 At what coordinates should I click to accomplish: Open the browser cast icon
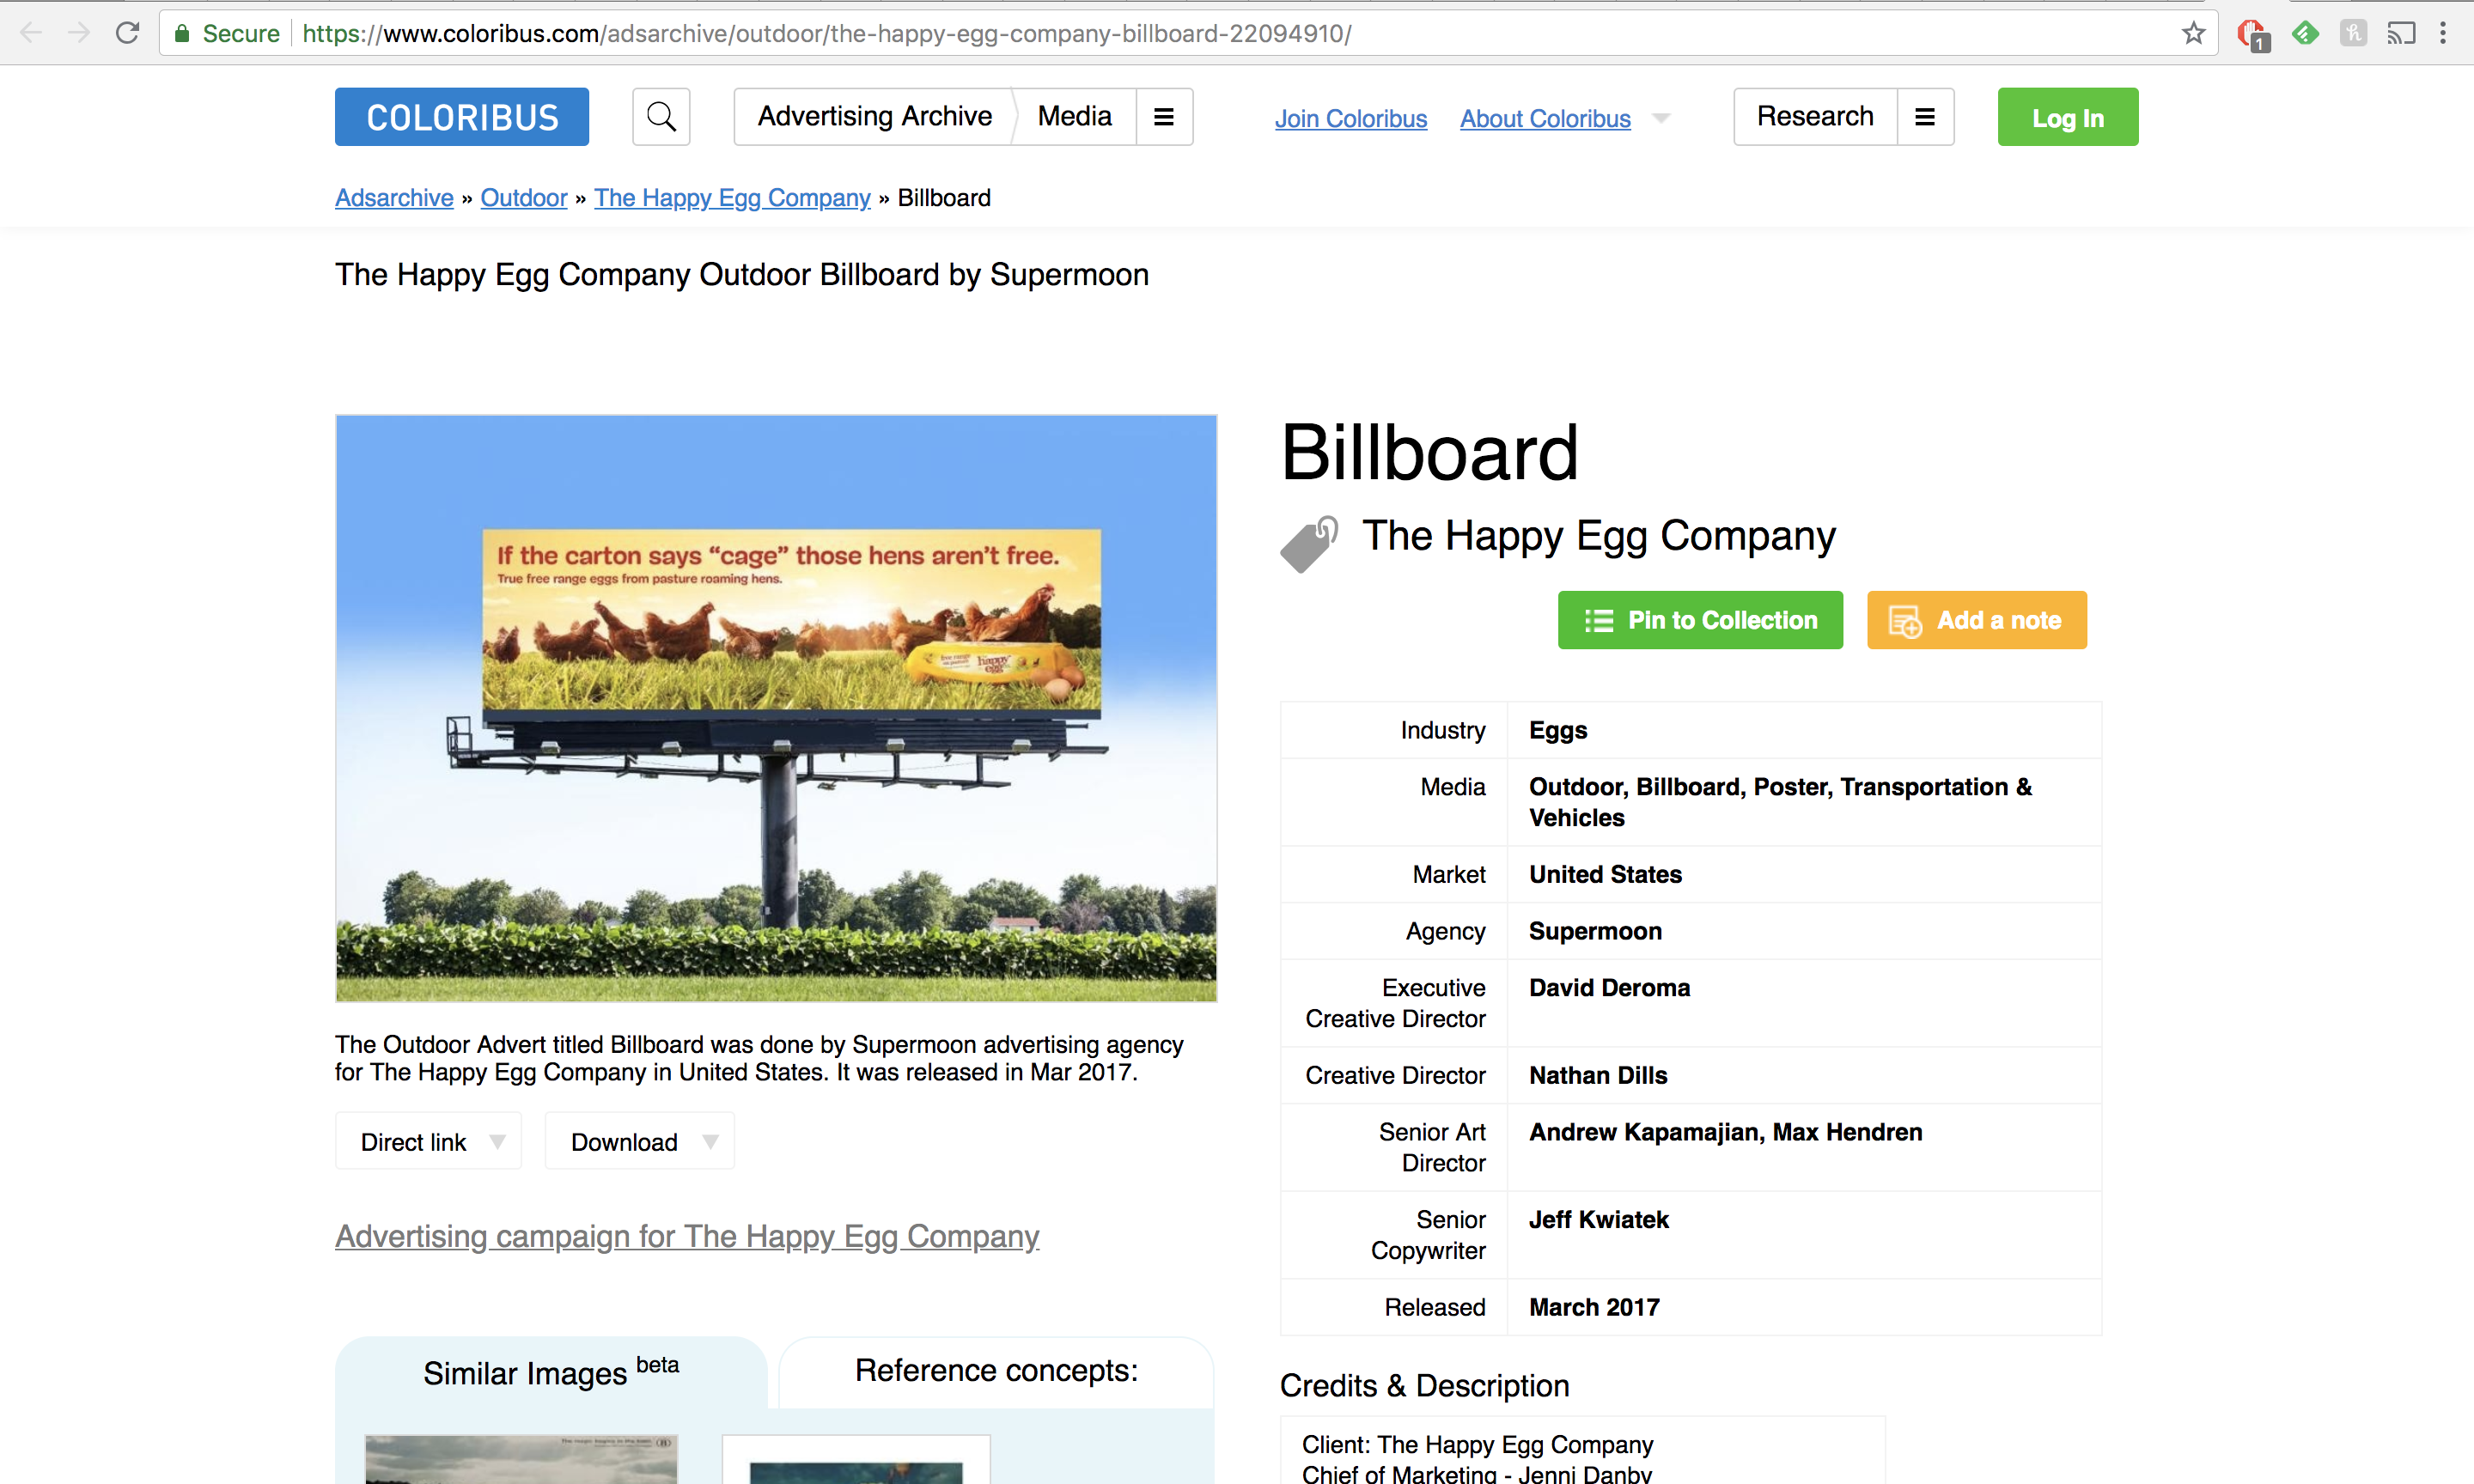pyautogui.click(x=2400, y=33)
